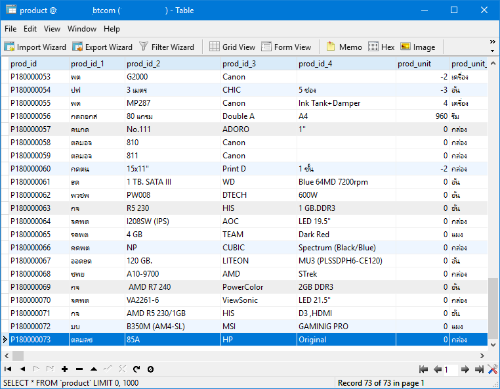
Task: Open the Help menu
Action: (111, 29)
